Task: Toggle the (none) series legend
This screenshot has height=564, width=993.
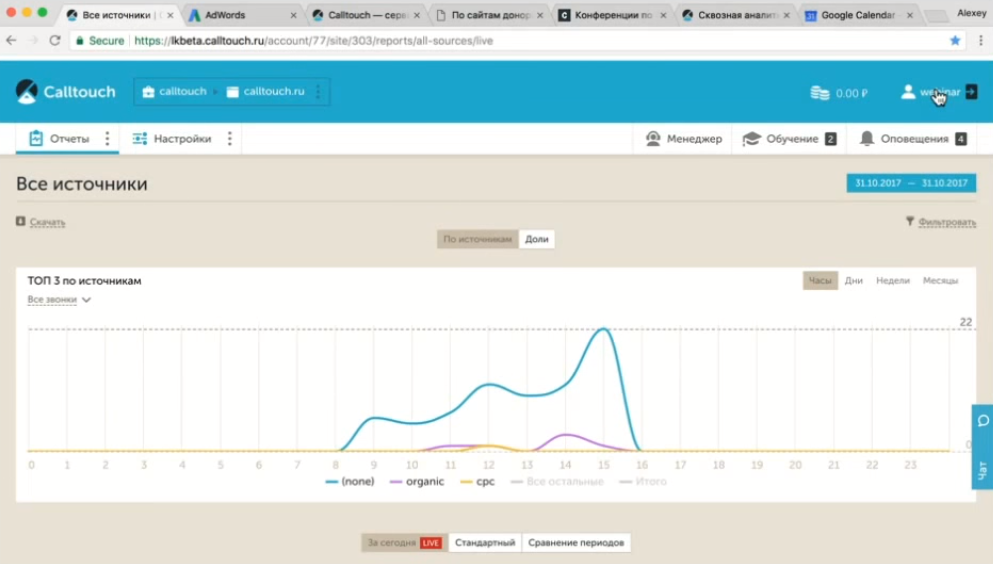Action: pos(350,482)
